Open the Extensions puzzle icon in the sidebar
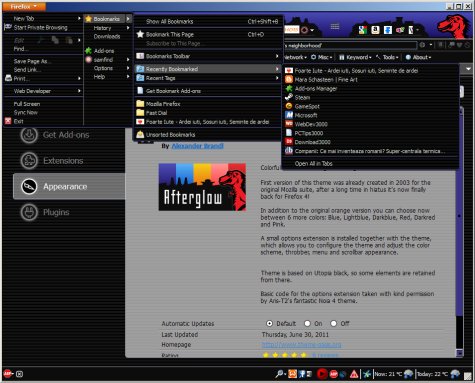The height and width of the screenshot is (383, 475). pyautogui.click(x=29, y=161)
